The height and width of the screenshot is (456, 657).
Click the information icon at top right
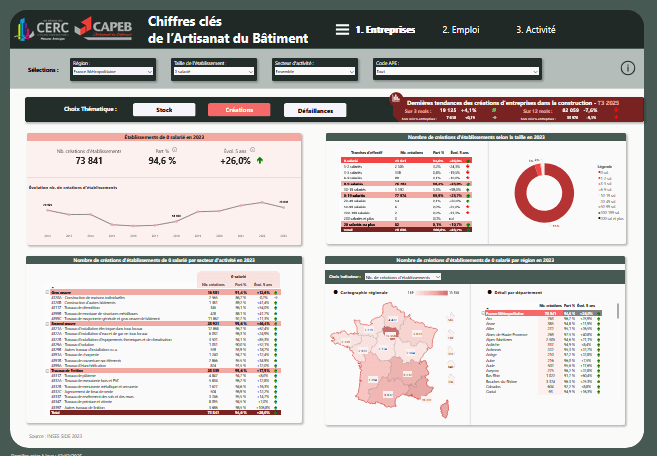click(x=628, y=68)
